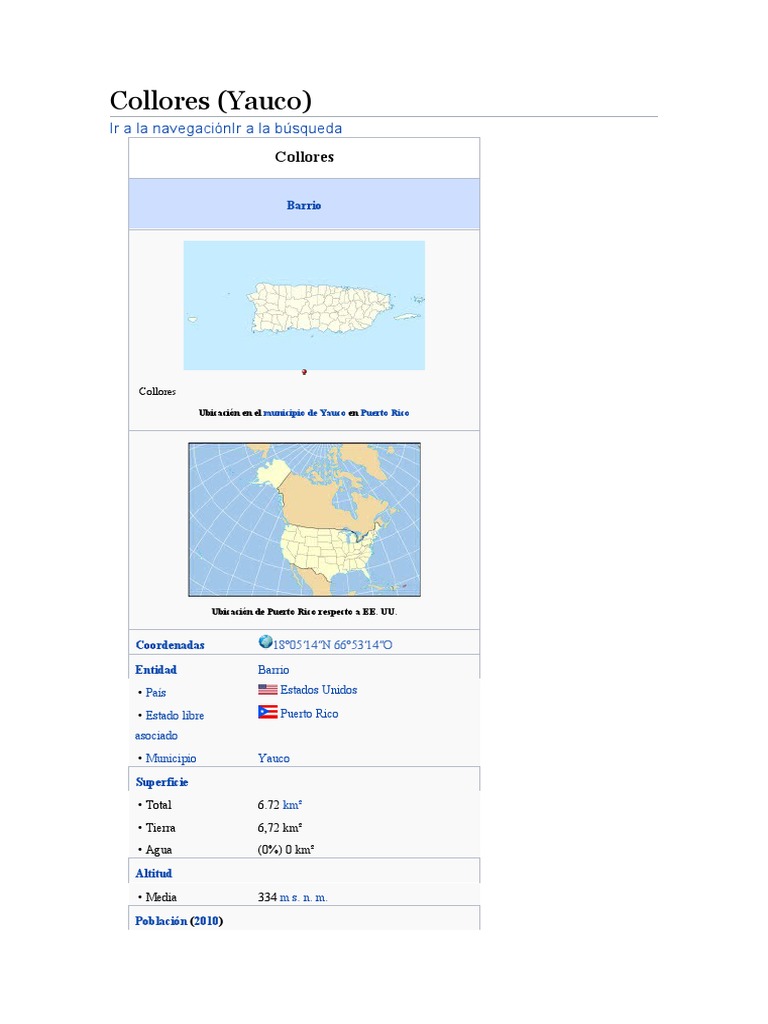Click the 'km²' link in Total row
The image size is (768, 1024).
coord(292,805)
